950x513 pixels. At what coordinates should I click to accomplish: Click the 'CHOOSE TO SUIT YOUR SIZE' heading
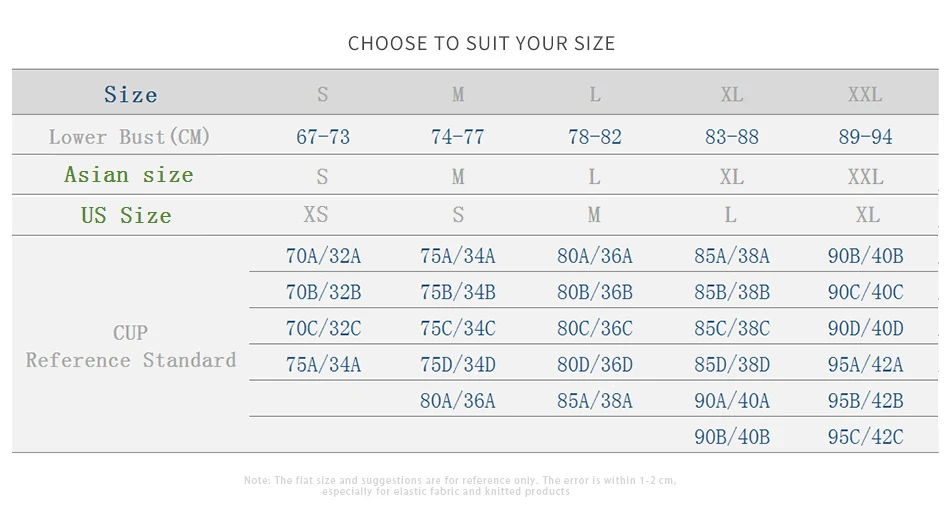(482, 44)
